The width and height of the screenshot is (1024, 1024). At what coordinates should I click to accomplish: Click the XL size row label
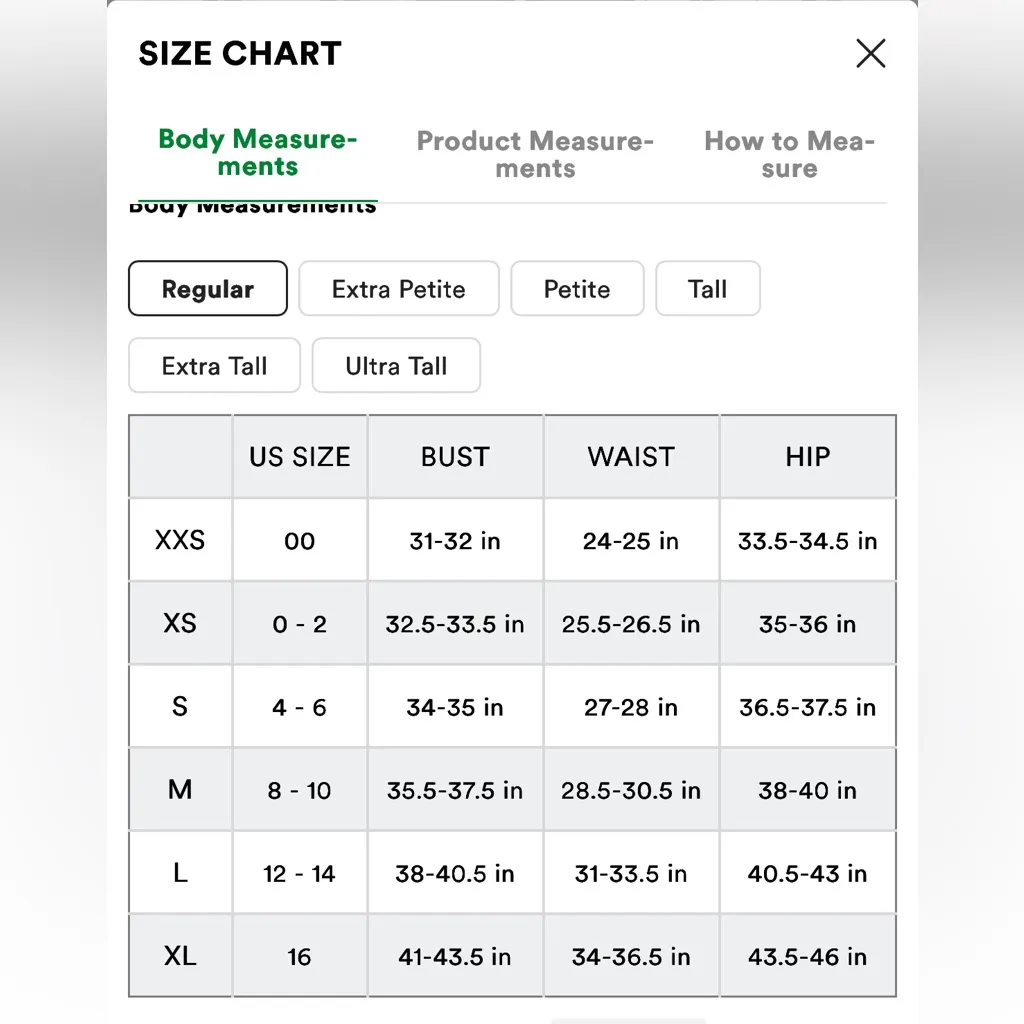(180, 956)
